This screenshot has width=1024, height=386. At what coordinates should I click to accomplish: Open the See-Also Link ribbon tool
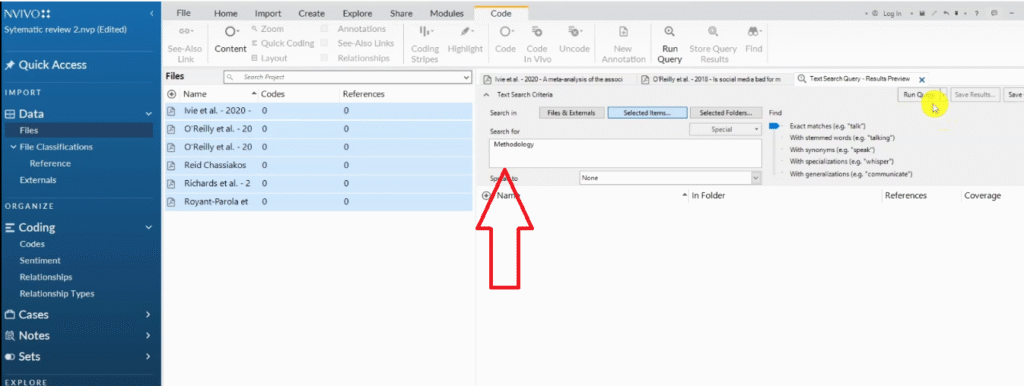[185, 44]
